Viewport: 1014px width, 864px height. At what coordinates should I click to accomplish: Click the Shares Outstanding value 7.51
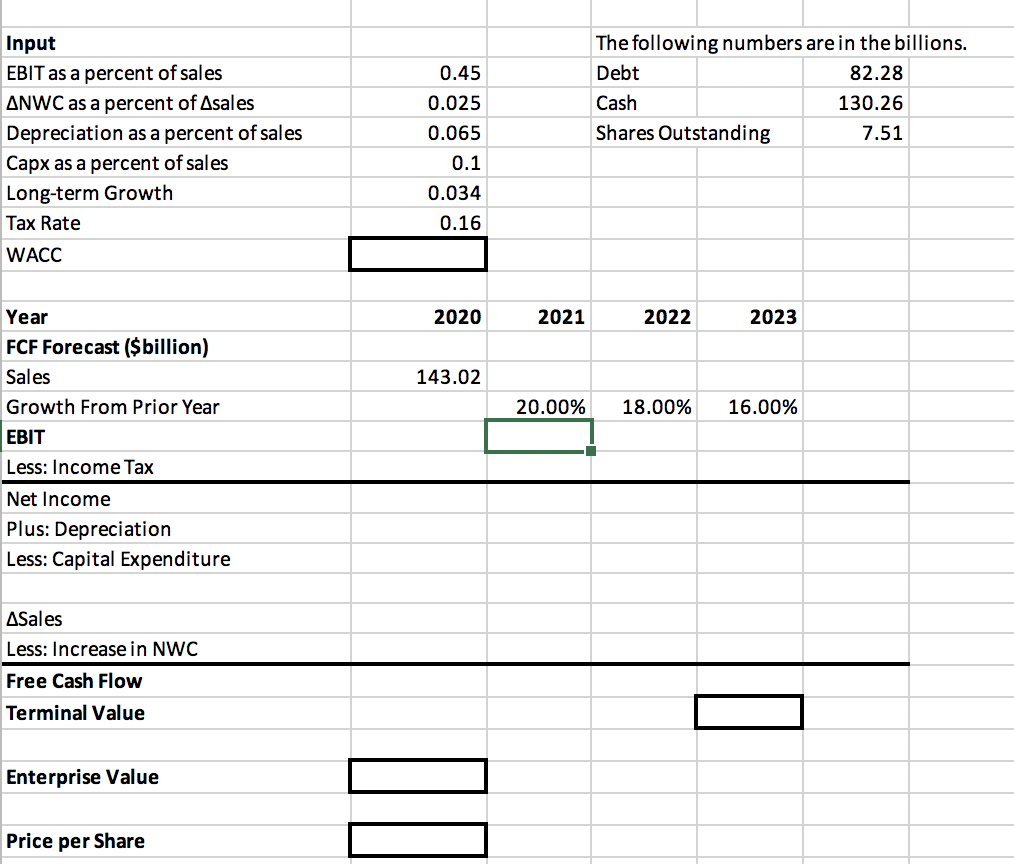click(x=855, y=132)
